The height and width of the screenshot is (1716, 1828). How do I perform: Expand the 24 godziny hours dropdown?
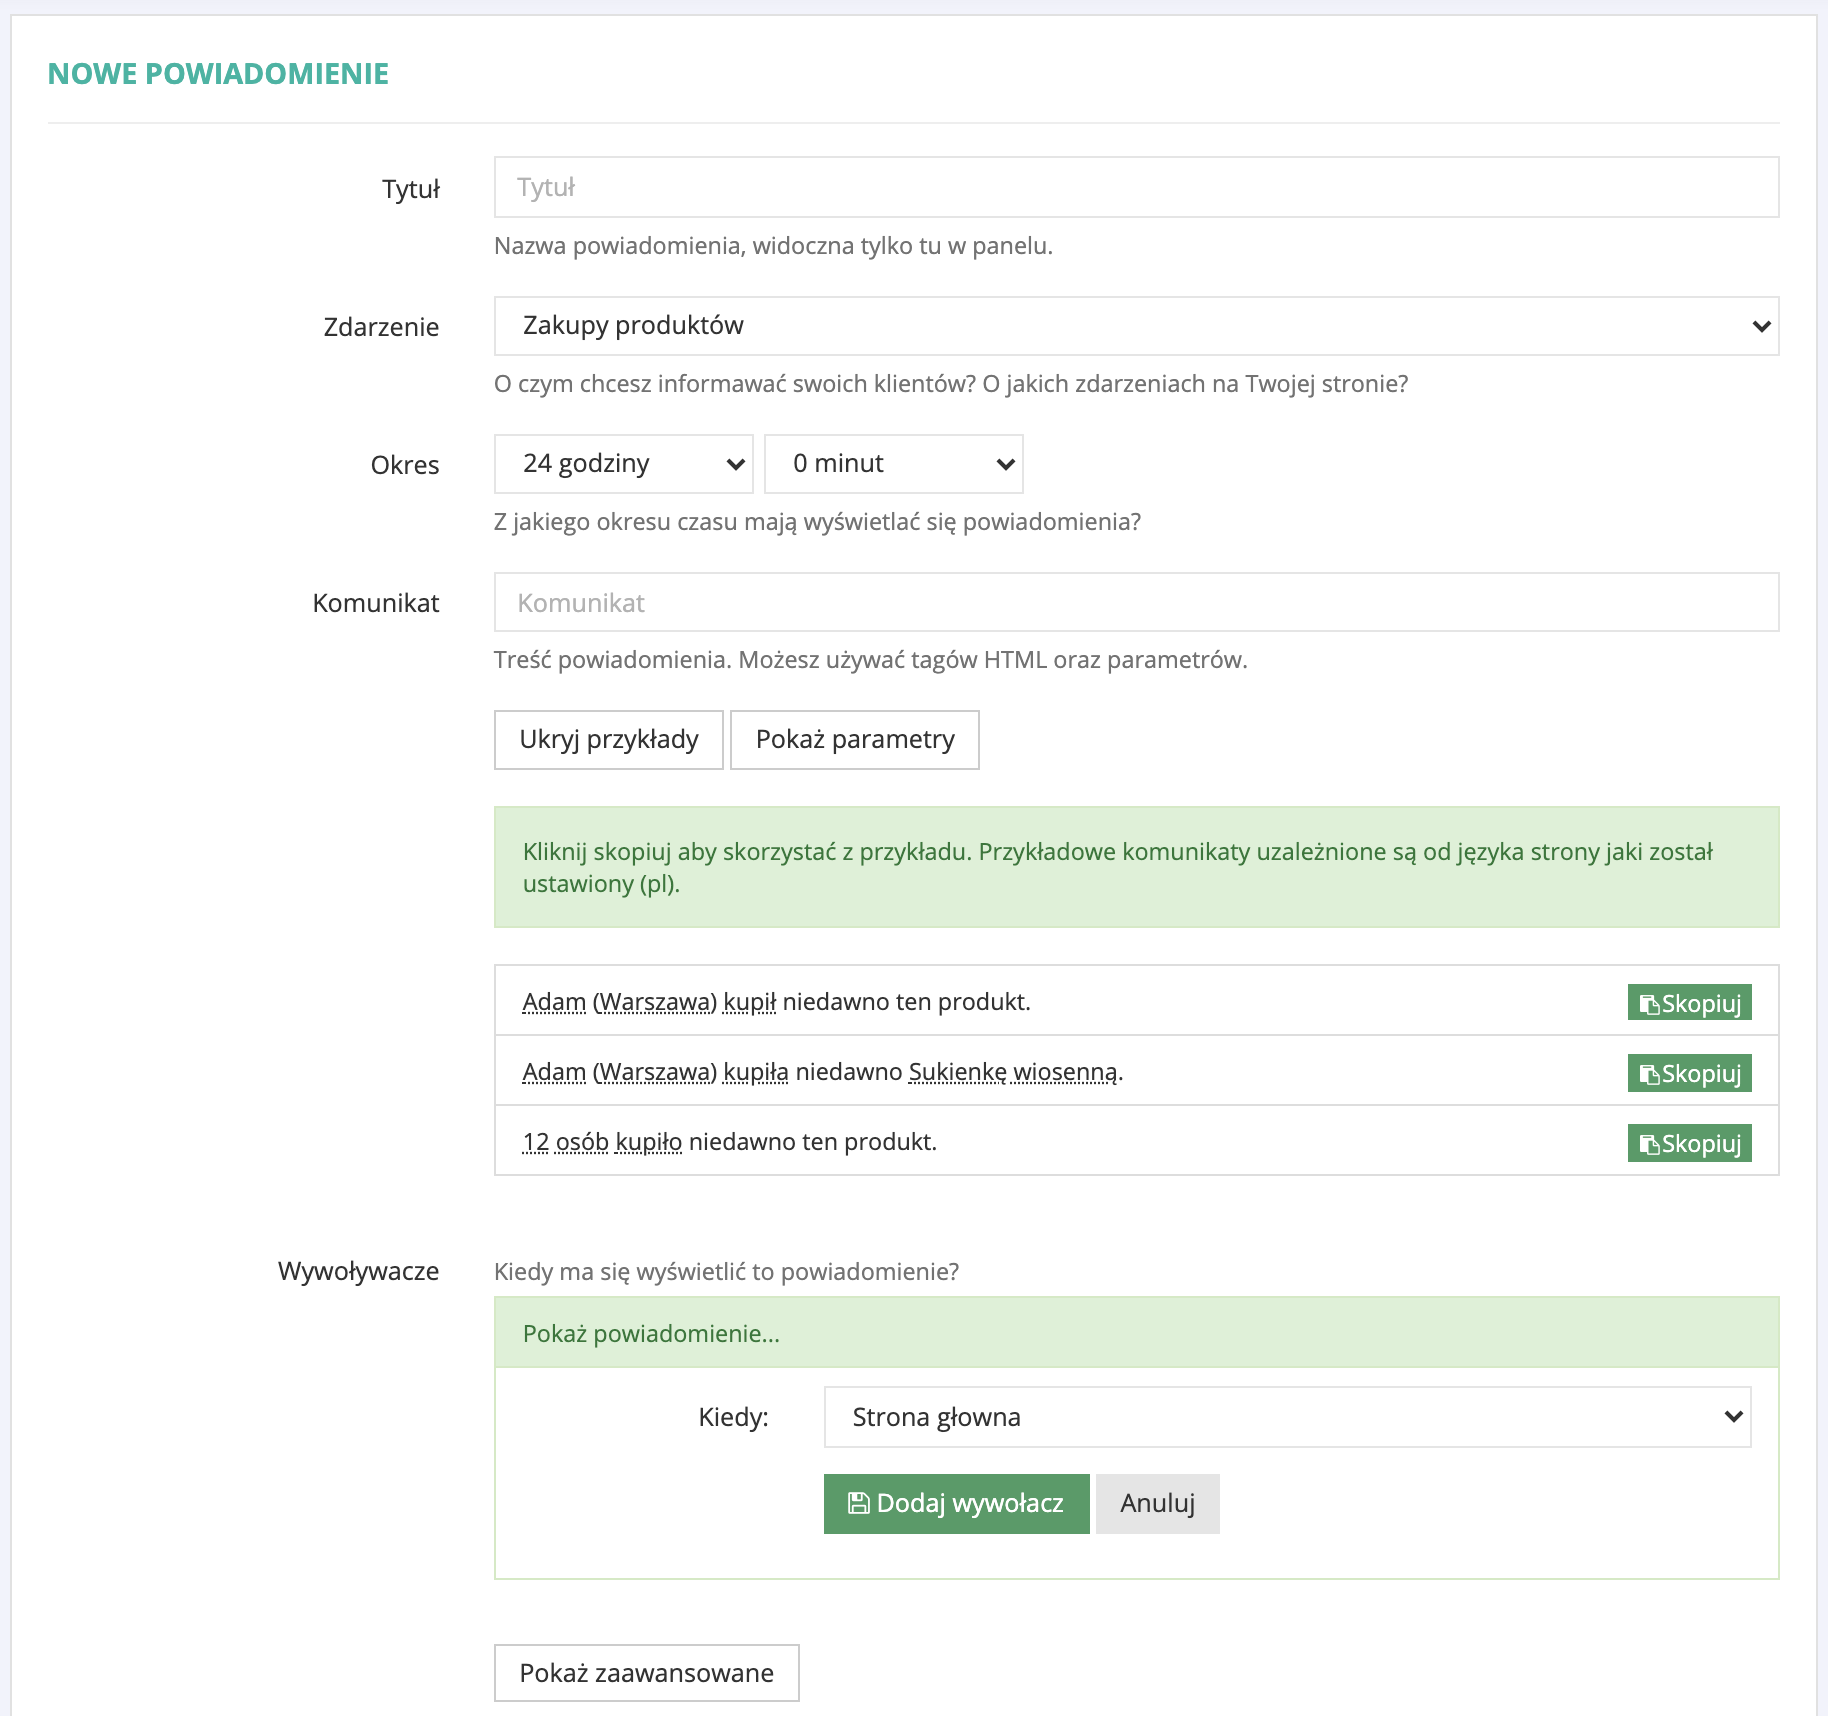click(623, 464)
